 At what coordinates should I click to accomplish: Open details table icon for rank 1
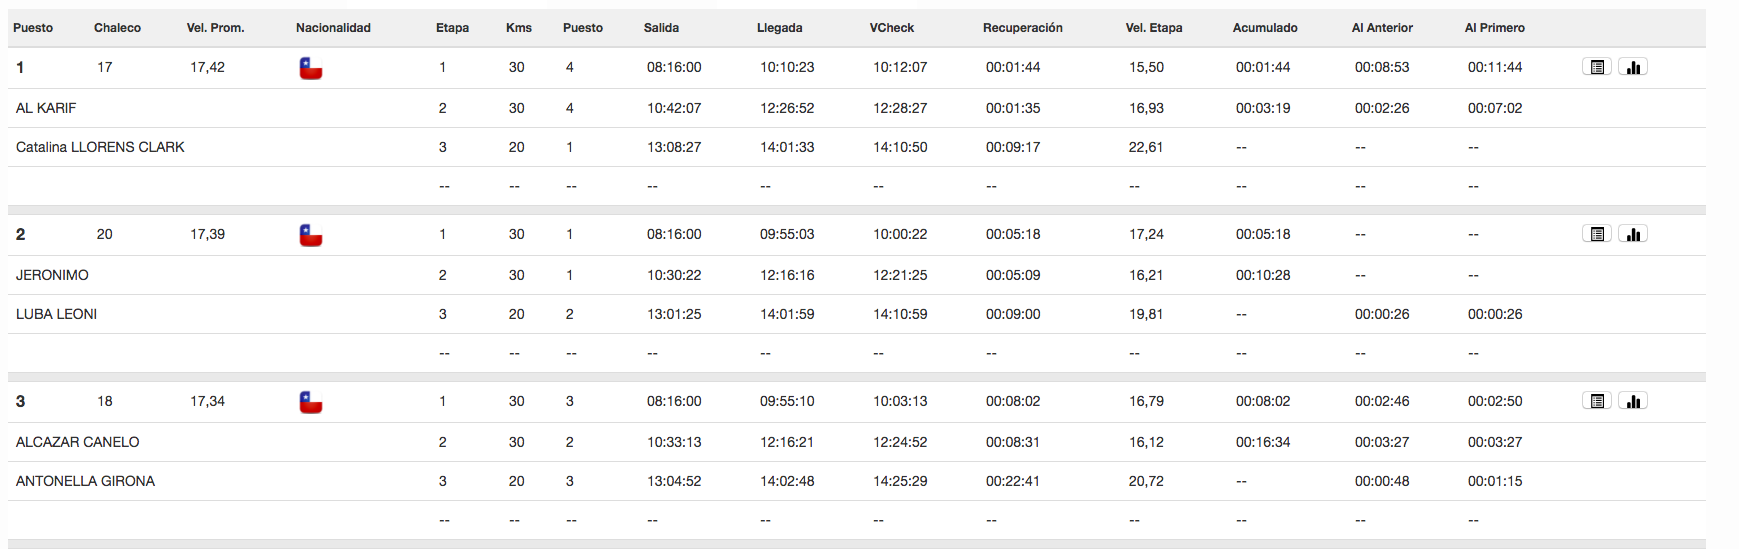[x=1597, y=67]
